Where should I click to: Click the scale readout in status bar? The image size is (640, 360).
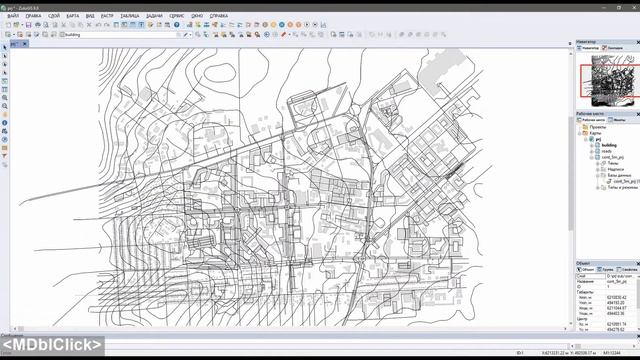click(x=611, y=353)
